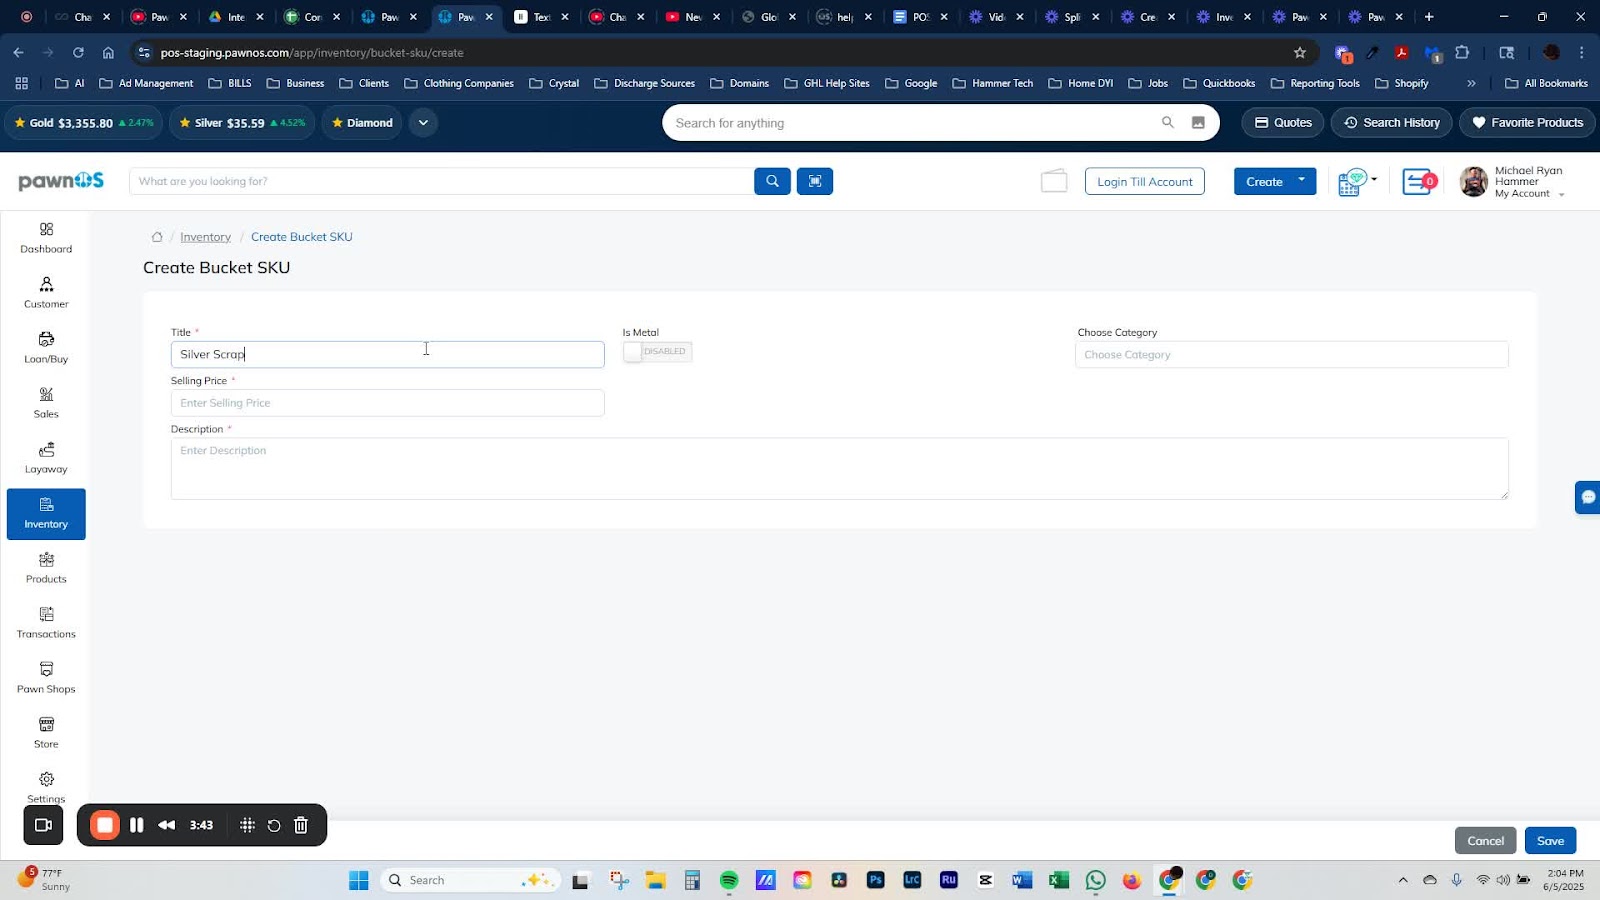Click the Title input field
Image resolution: width=1600 pixels, height=900 pixels.
pyautogui.click(x=387, y=354)
